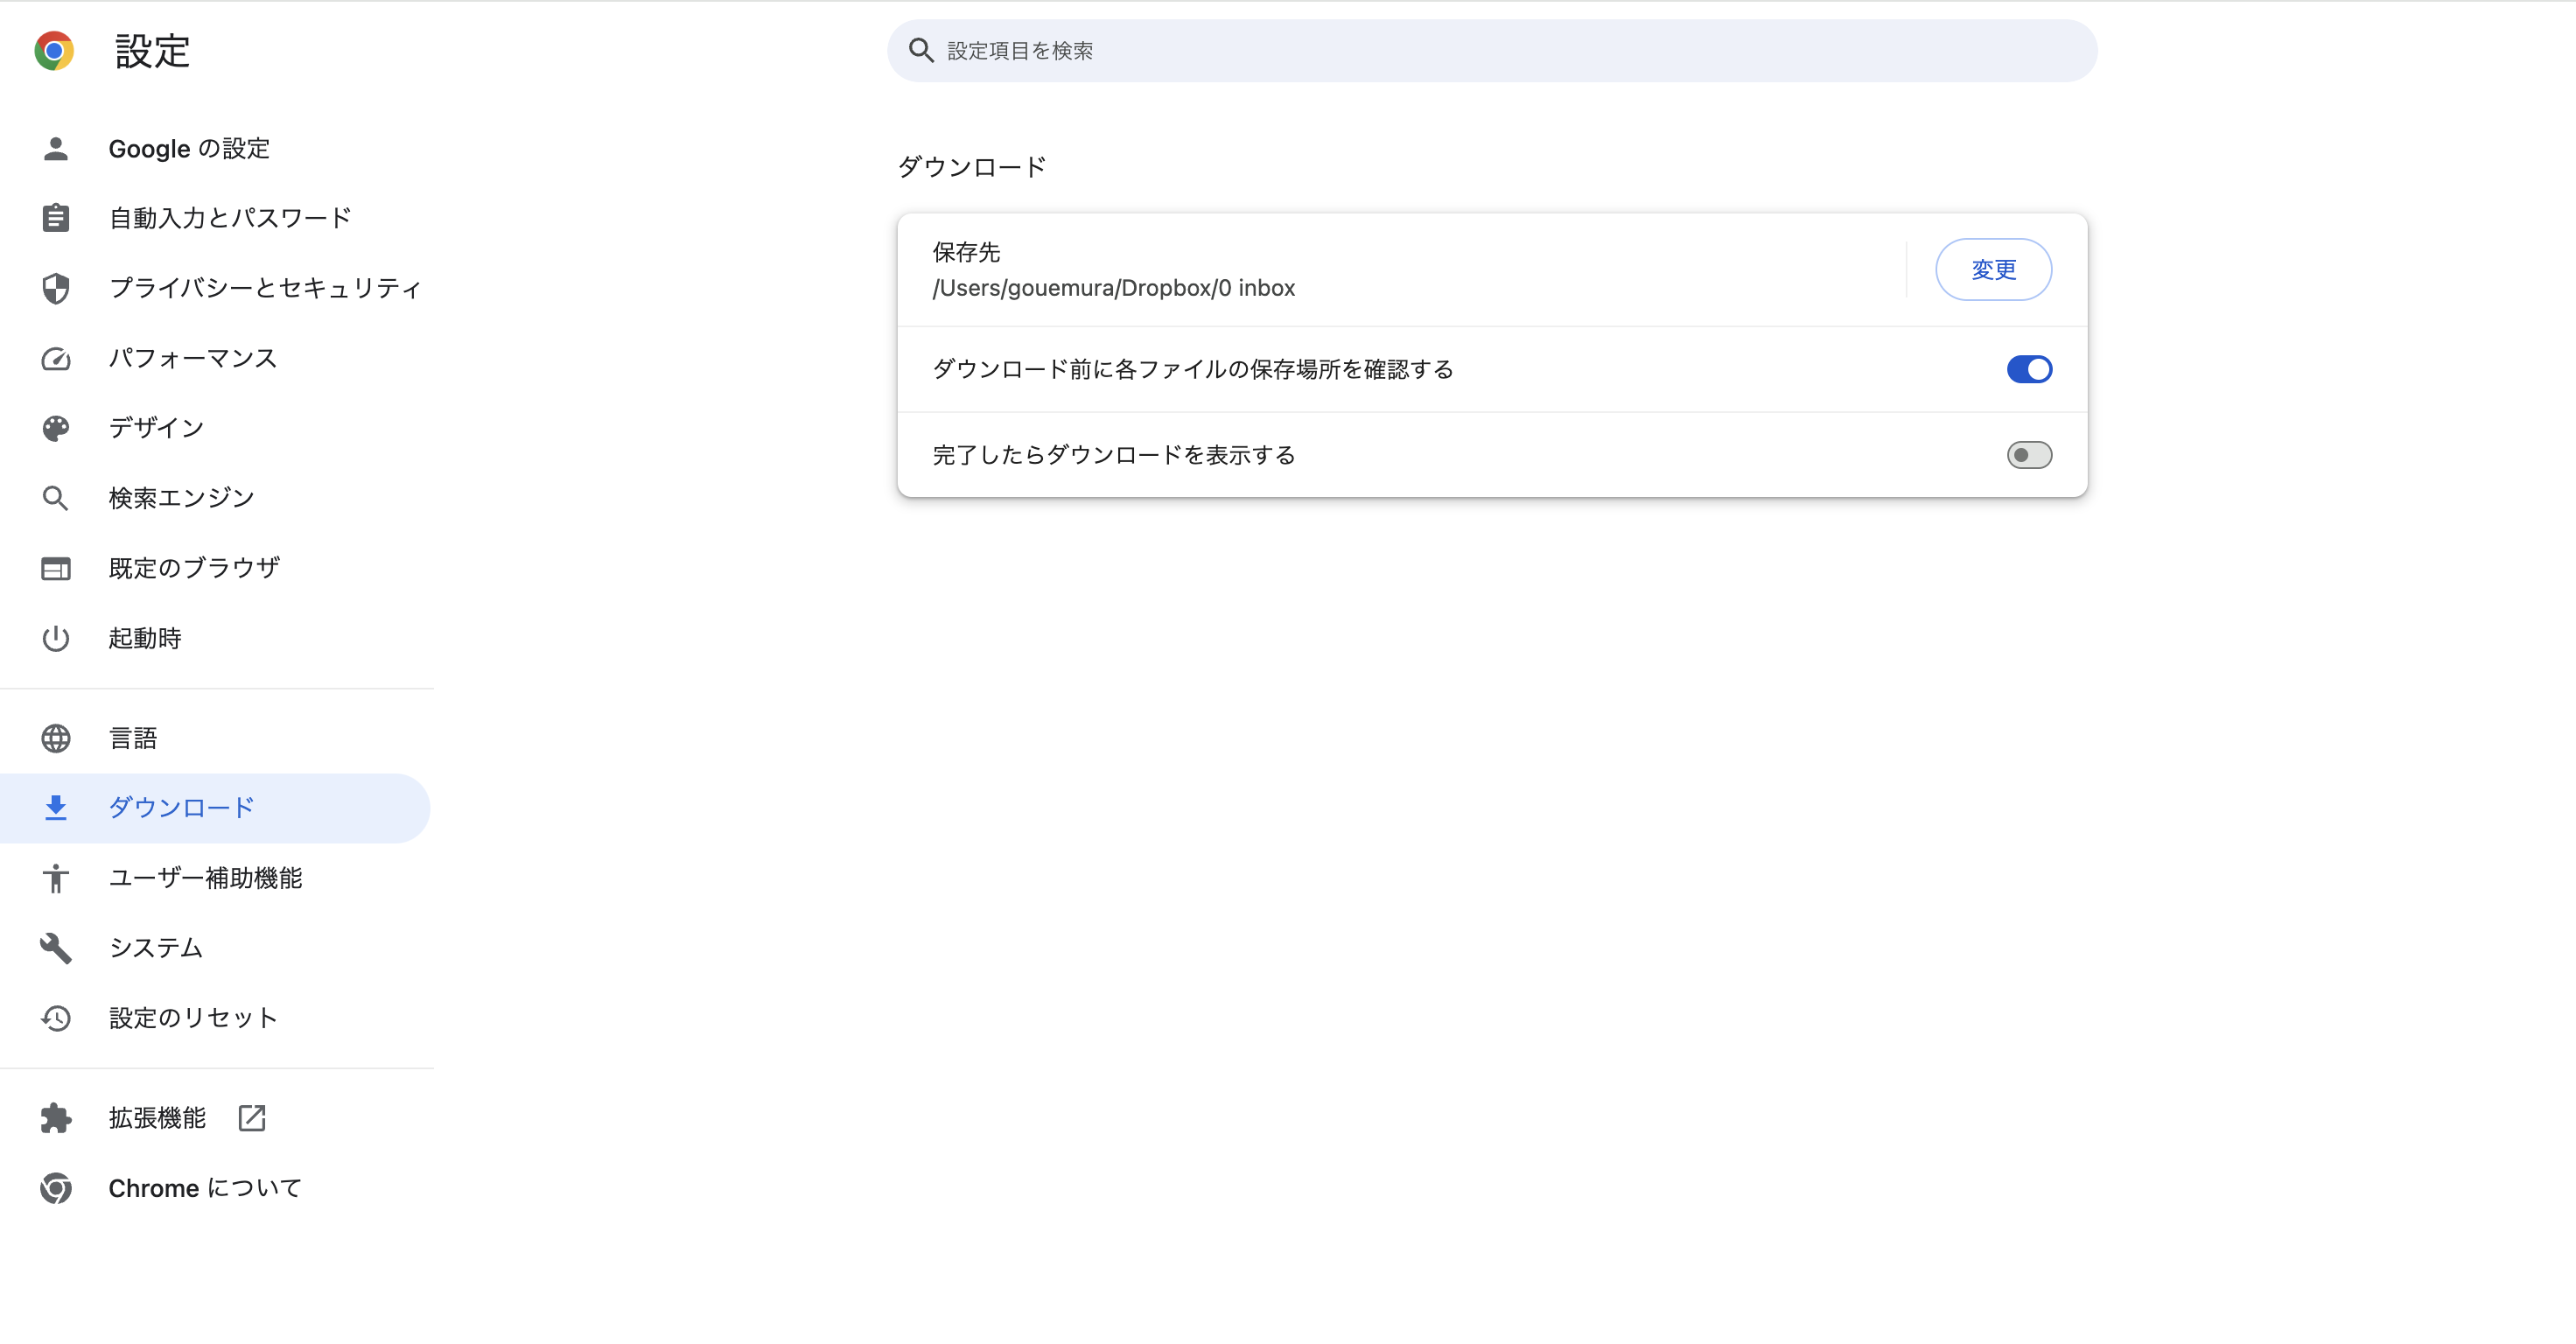
Task: Click the speedometer icon for パフォーマンス
Action: [x=56, y=358]
